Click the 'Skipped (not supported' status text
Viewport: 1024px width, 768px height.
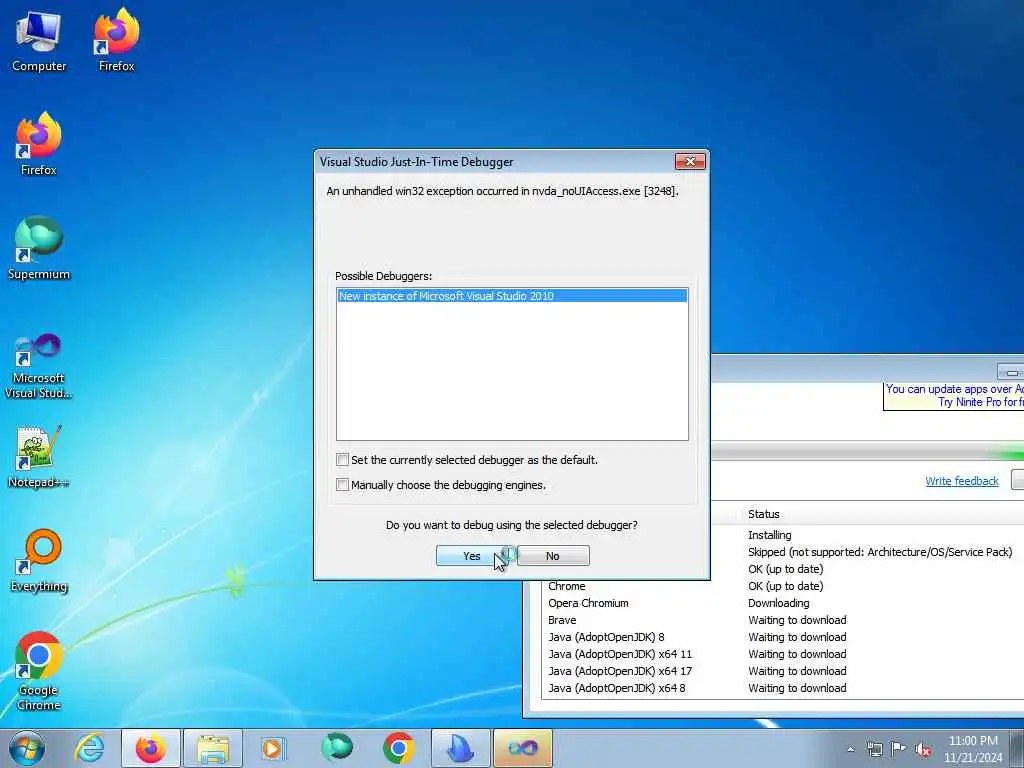(x=880, y=552)
